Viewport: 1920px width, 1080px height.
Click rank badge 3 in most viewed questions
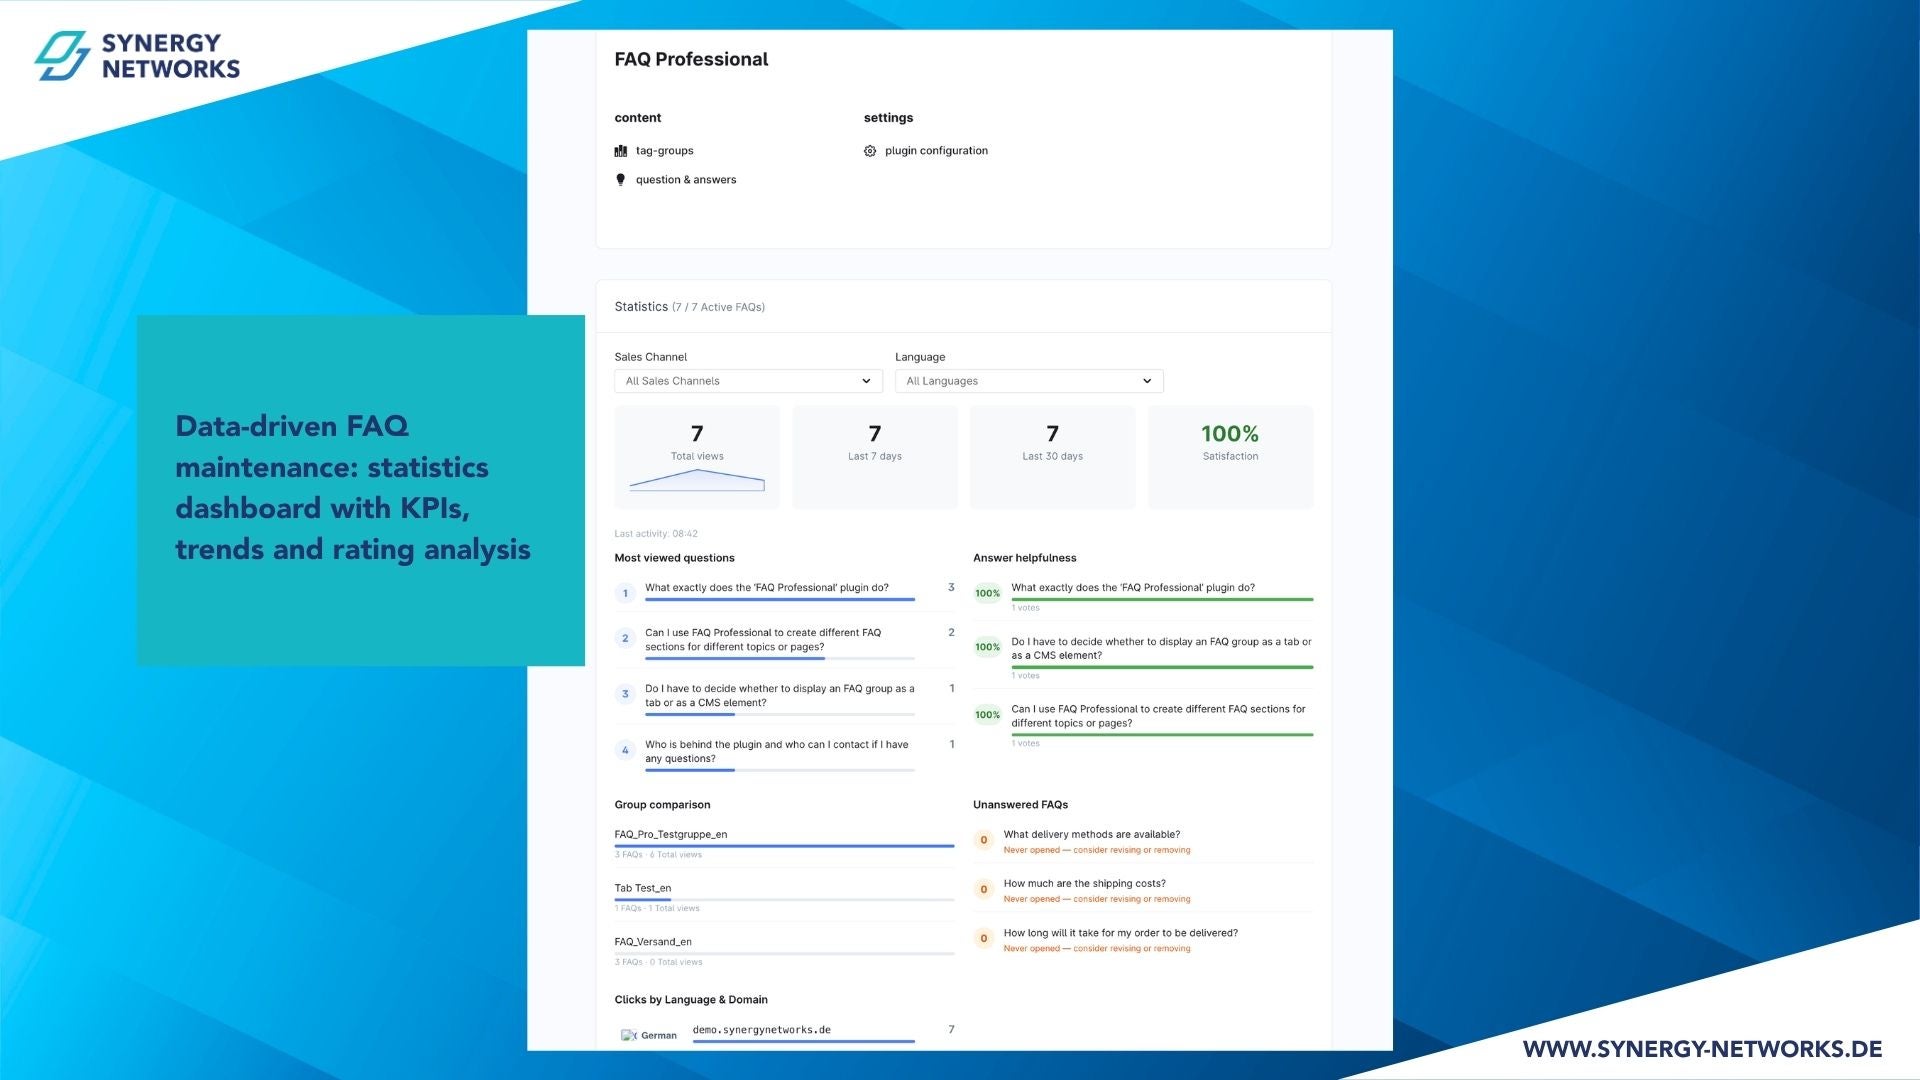click(x=625, y=694)
